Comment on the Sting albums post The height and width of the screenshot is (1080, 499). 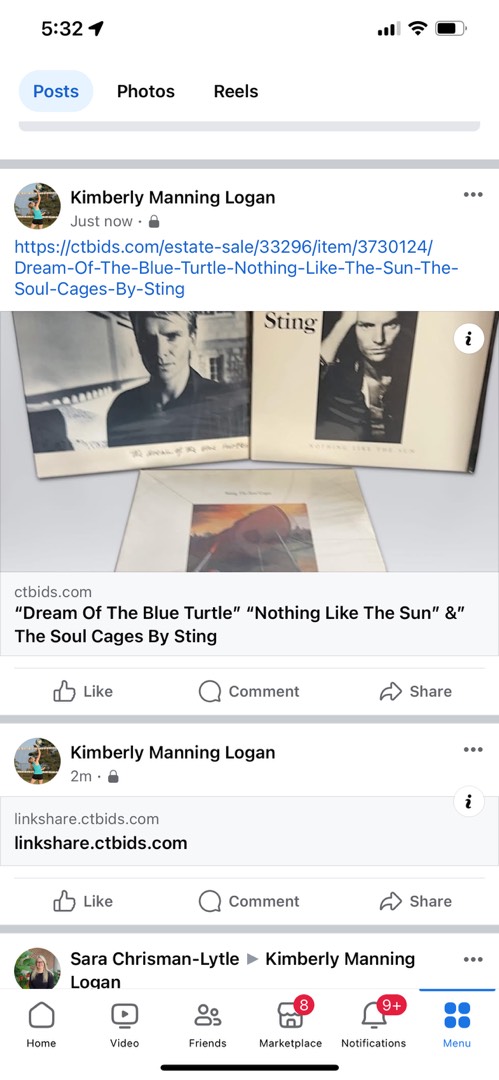(249, 692)
